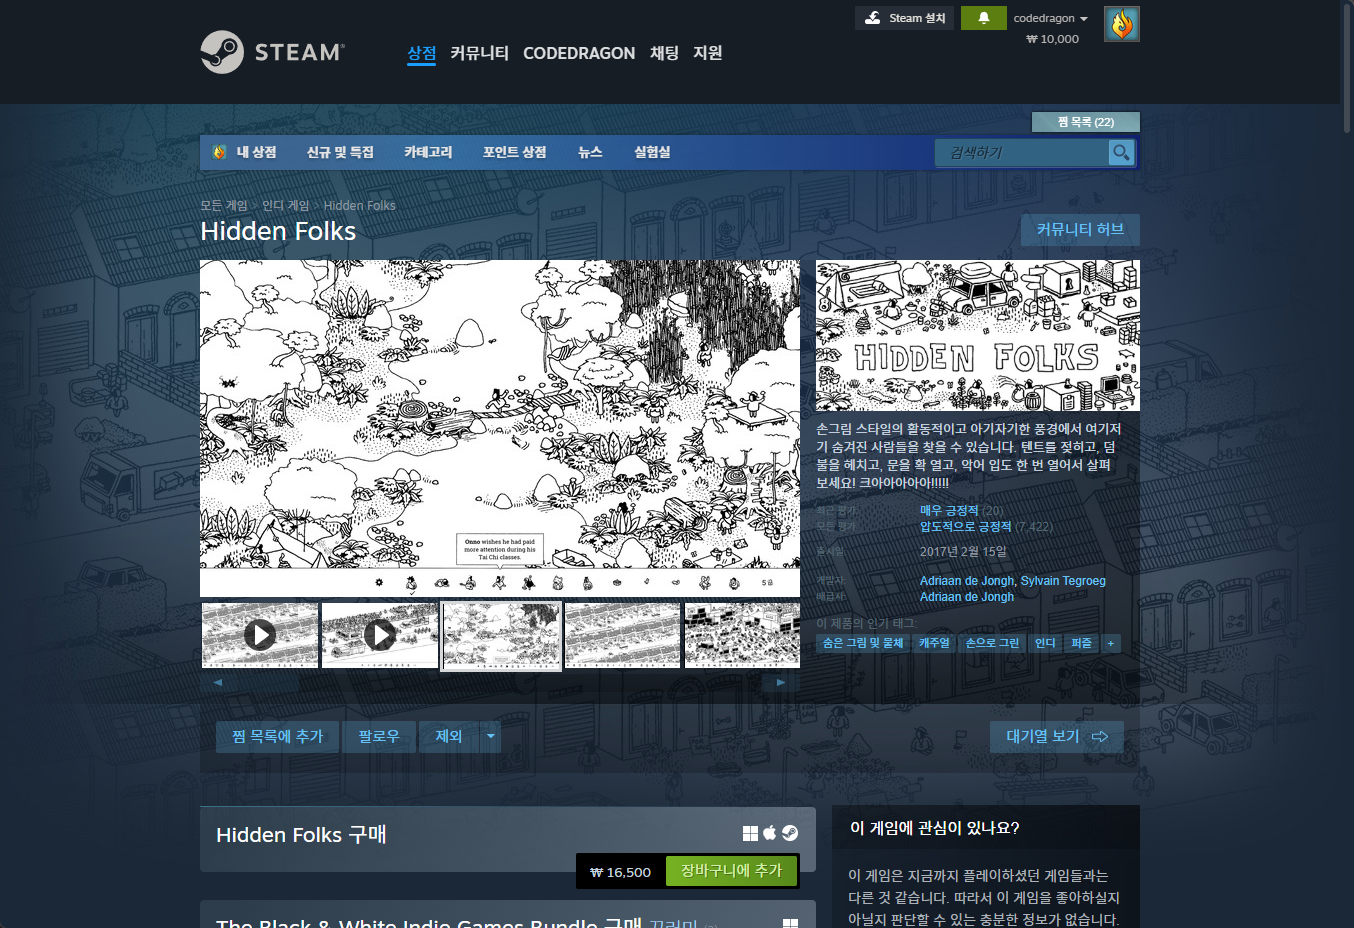Open developer Adriaan de Jongh link
1354x928 pixels.
pyautogui.click(x=966, y=581)
